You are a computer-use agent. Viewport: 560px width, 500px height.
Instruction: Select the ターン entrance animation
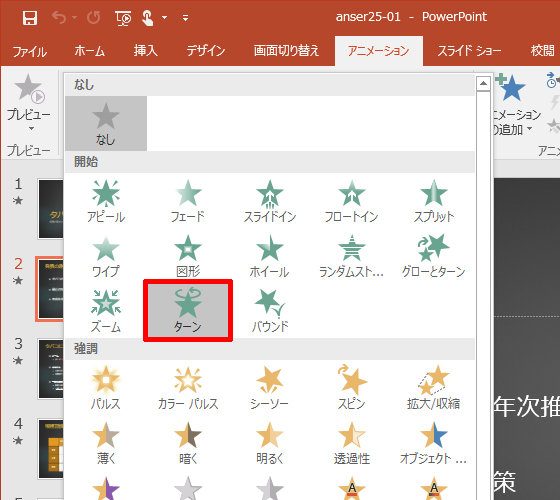click(x=188, y=310)
